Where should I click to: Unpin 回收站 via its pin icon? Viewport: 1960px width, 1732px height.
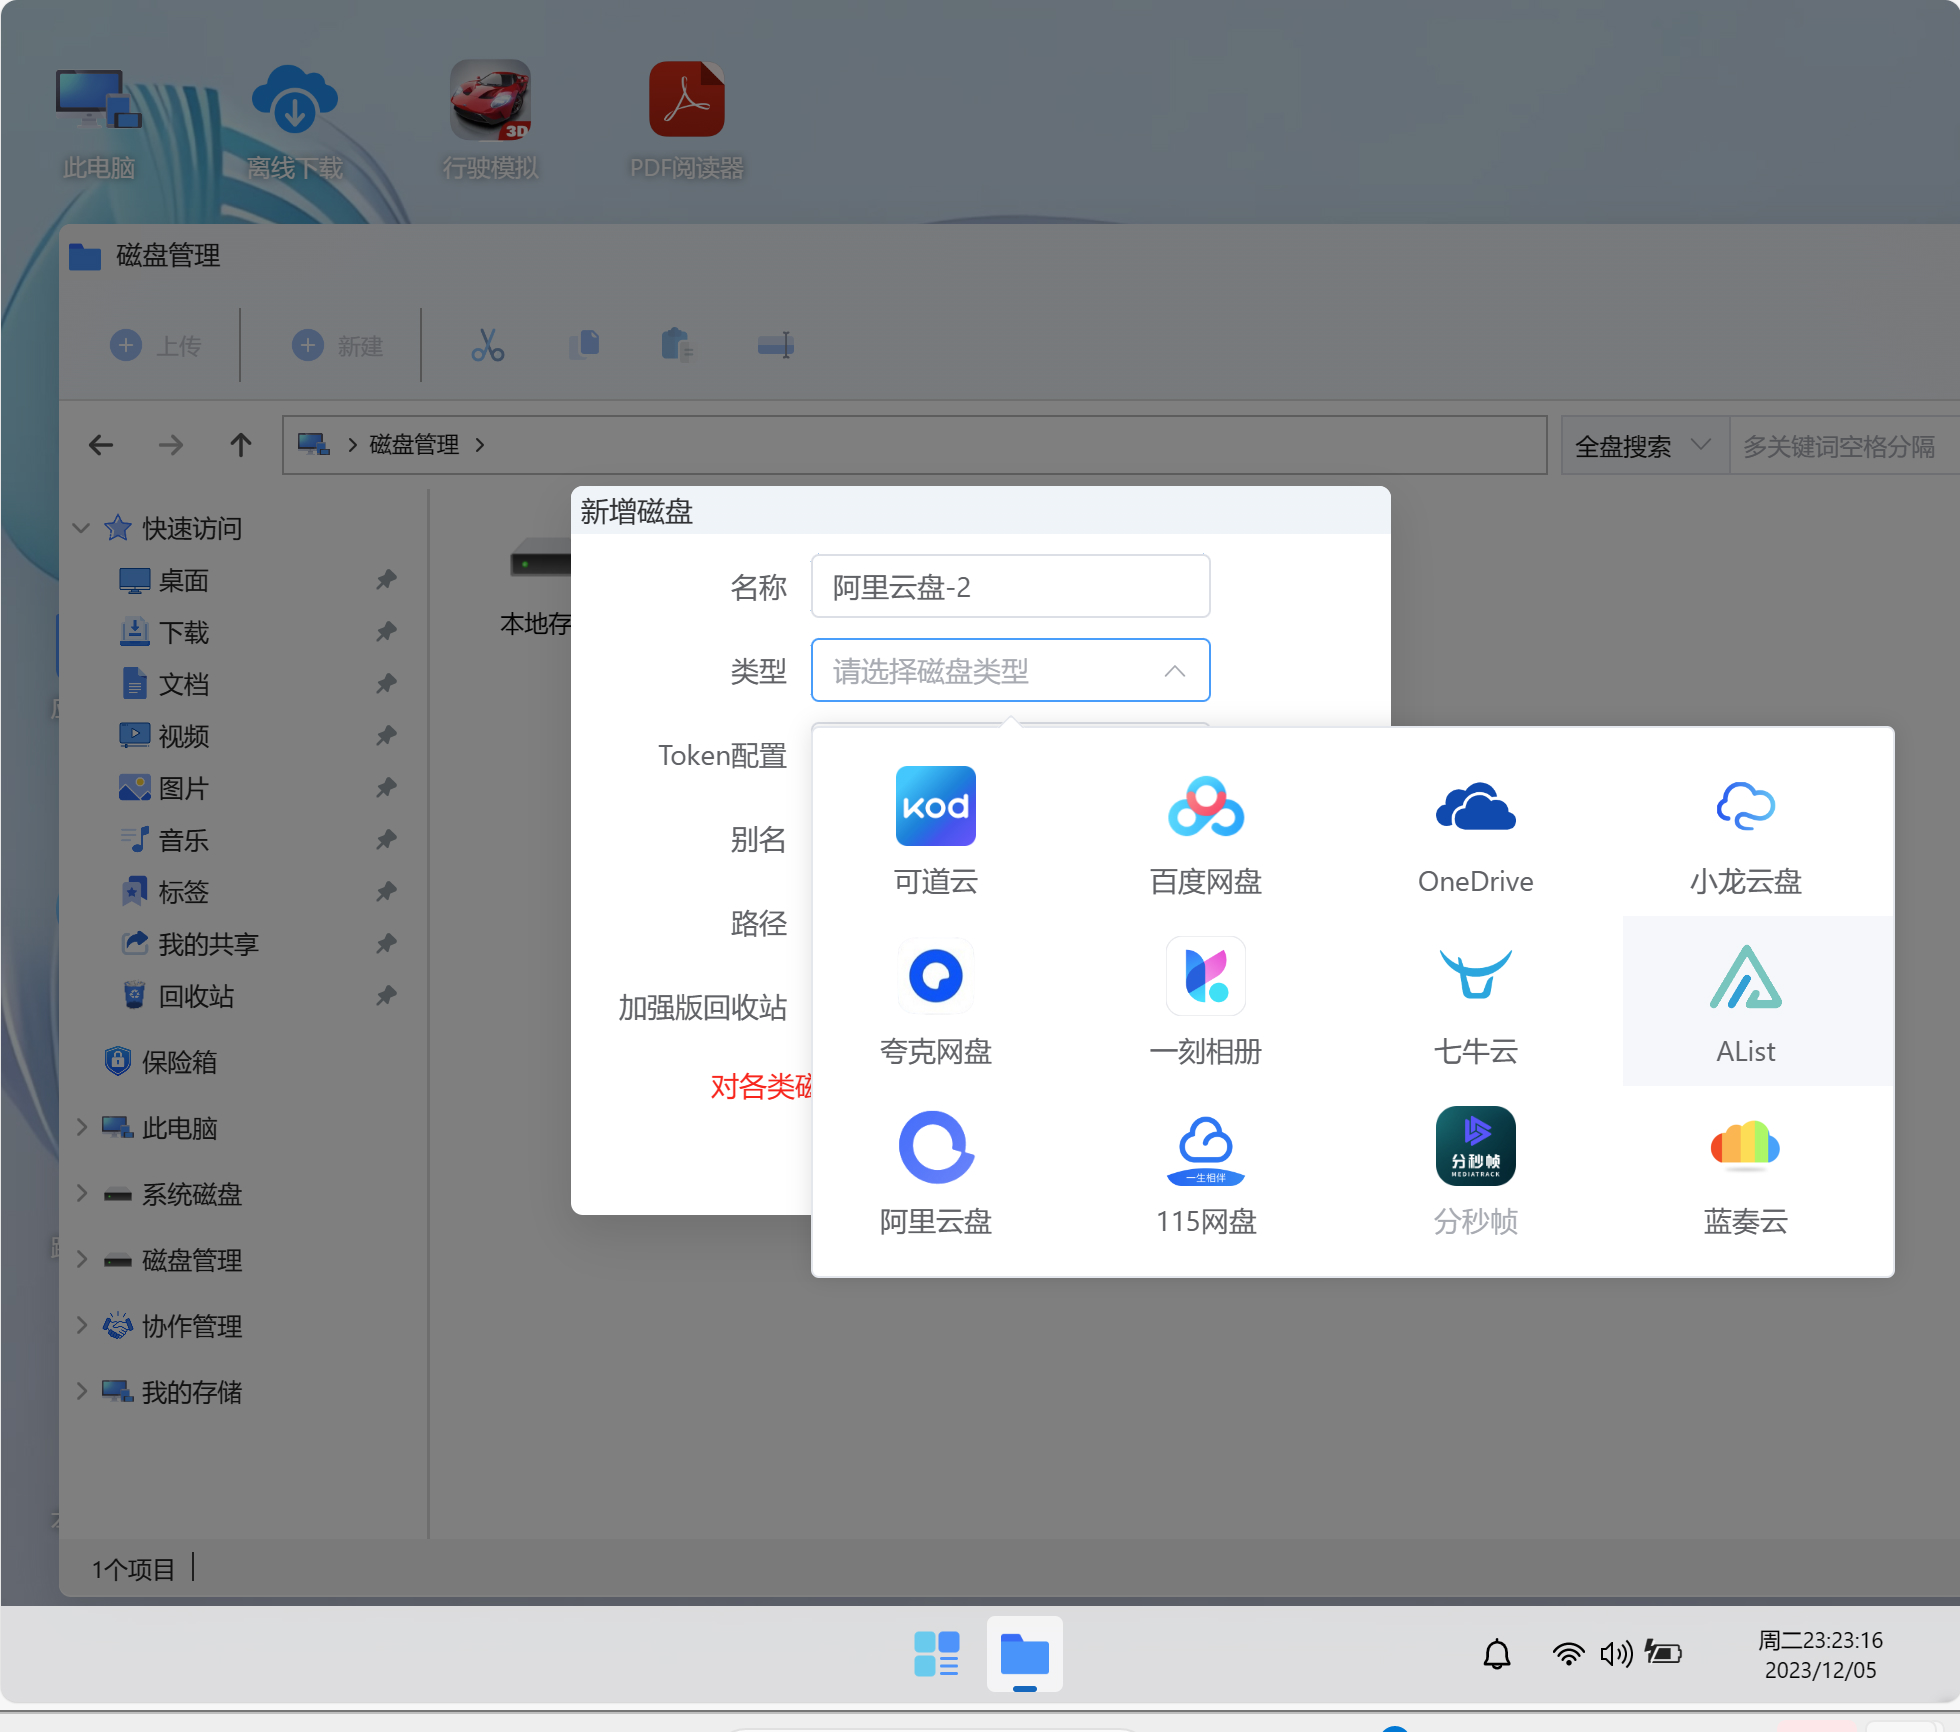coord(386,996)
